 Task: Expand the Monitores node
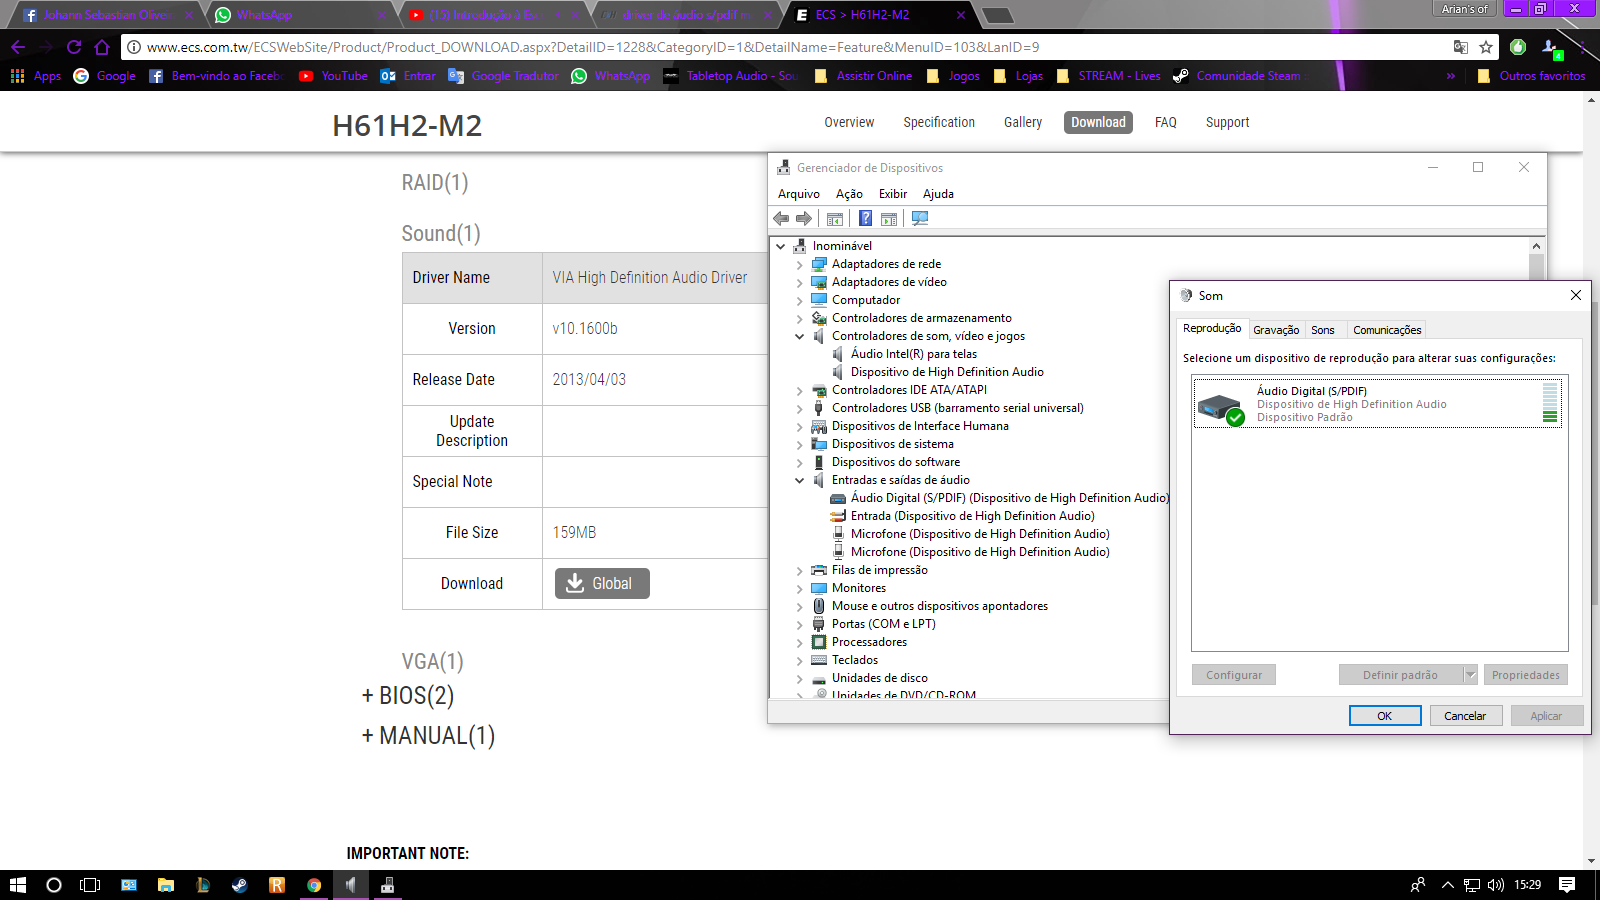[x=799, y=589]
